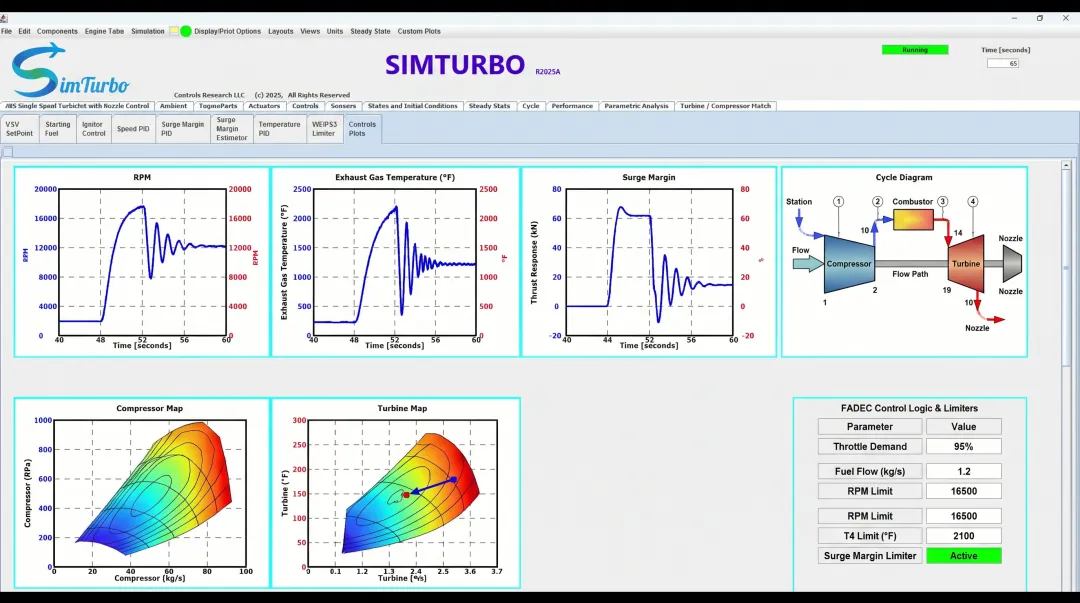Select the VSV SetPoint sub-tab

pyautogui.click(x=19, y=129)
